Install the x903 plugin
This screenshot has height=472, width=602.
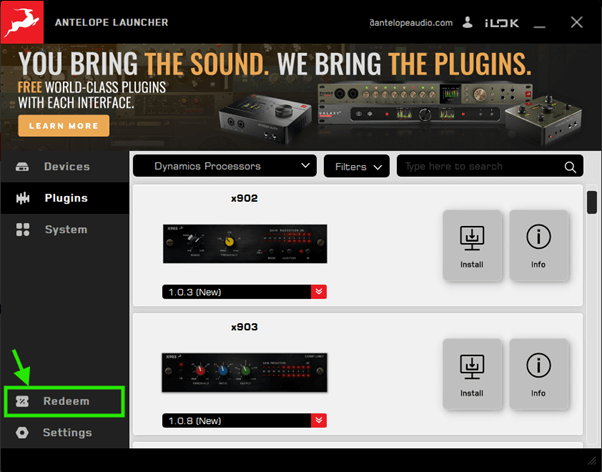click(x=472, y=374)
